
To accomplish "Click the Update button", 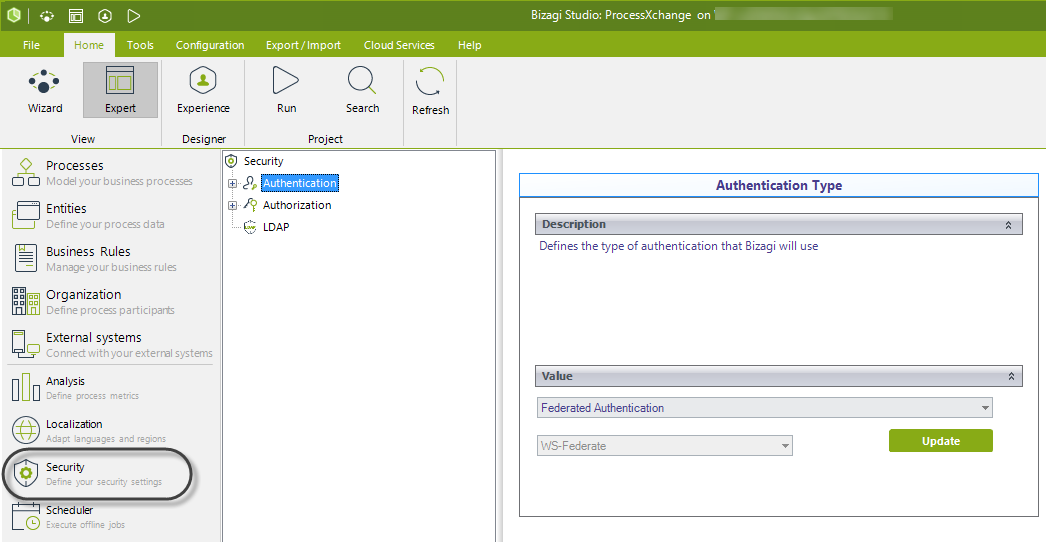I will (941, 441).
